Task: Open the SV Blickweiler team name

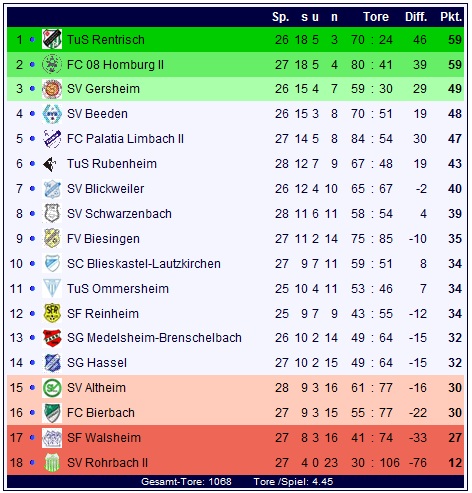Action: tap(105, 189)
